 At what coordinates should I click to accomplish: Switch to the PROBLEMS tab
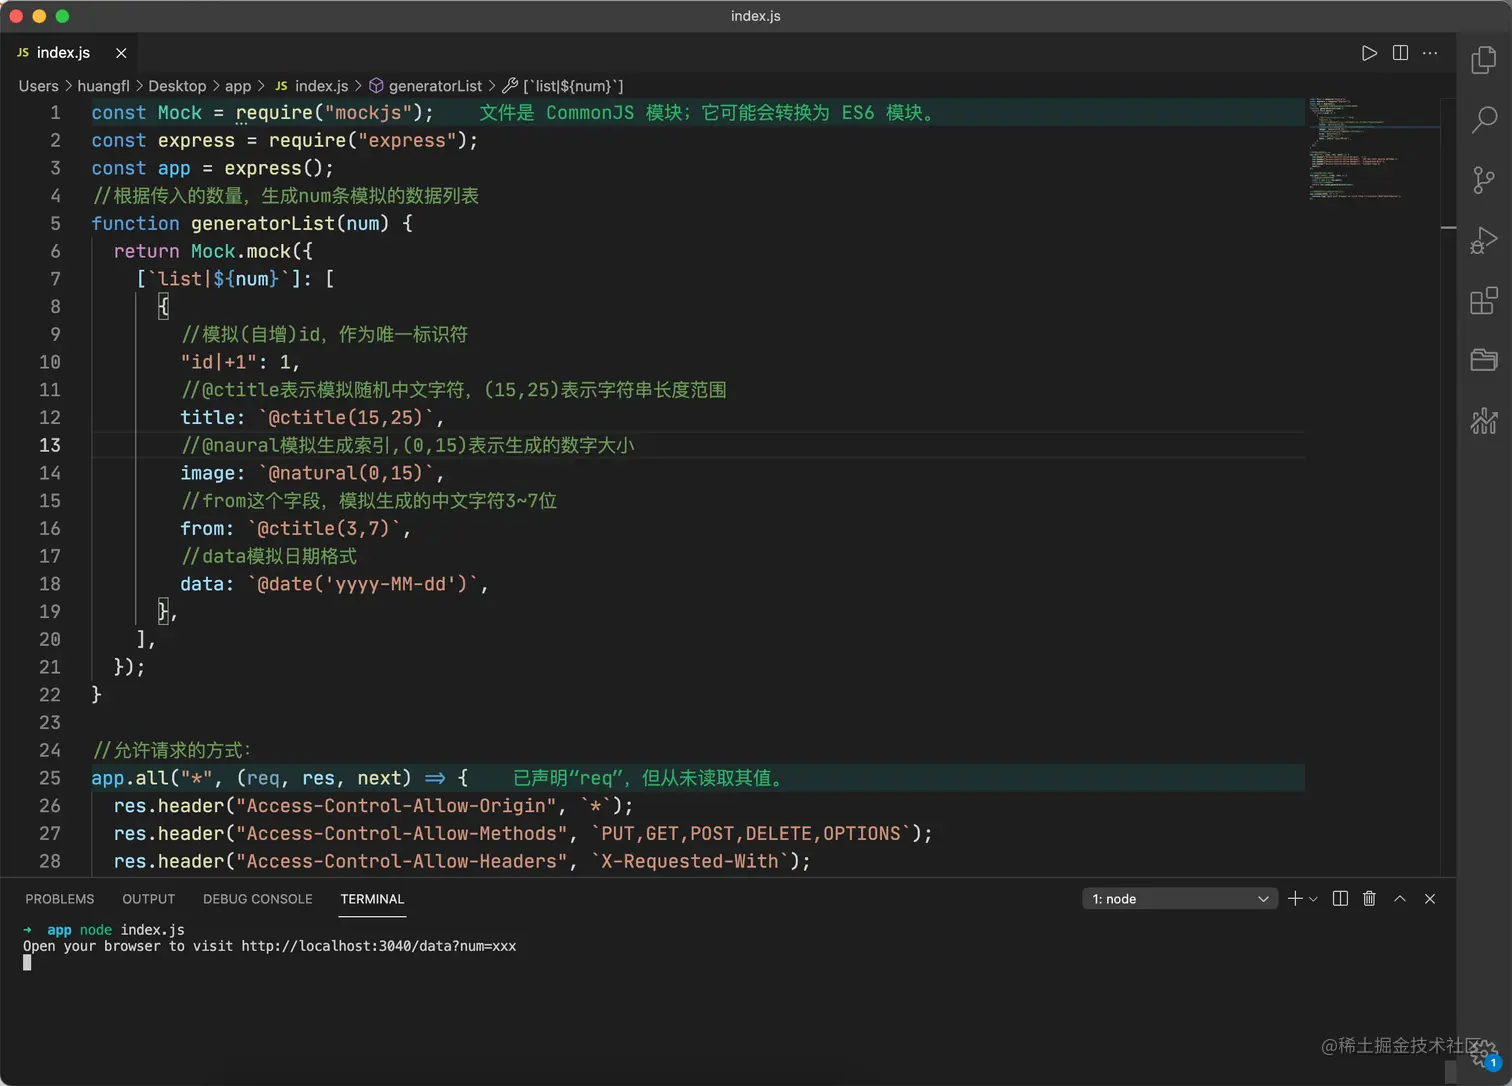tap(59, 899)
